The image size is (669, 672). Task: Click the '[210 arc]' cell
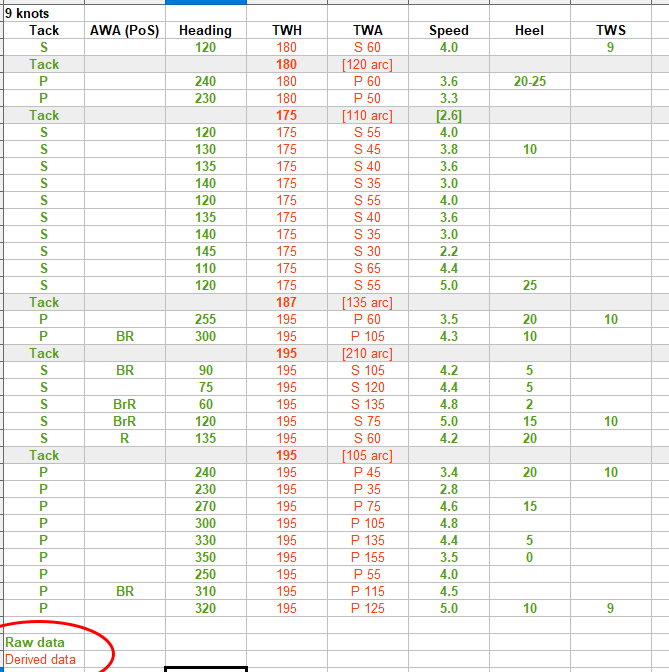tap(368, 353)
